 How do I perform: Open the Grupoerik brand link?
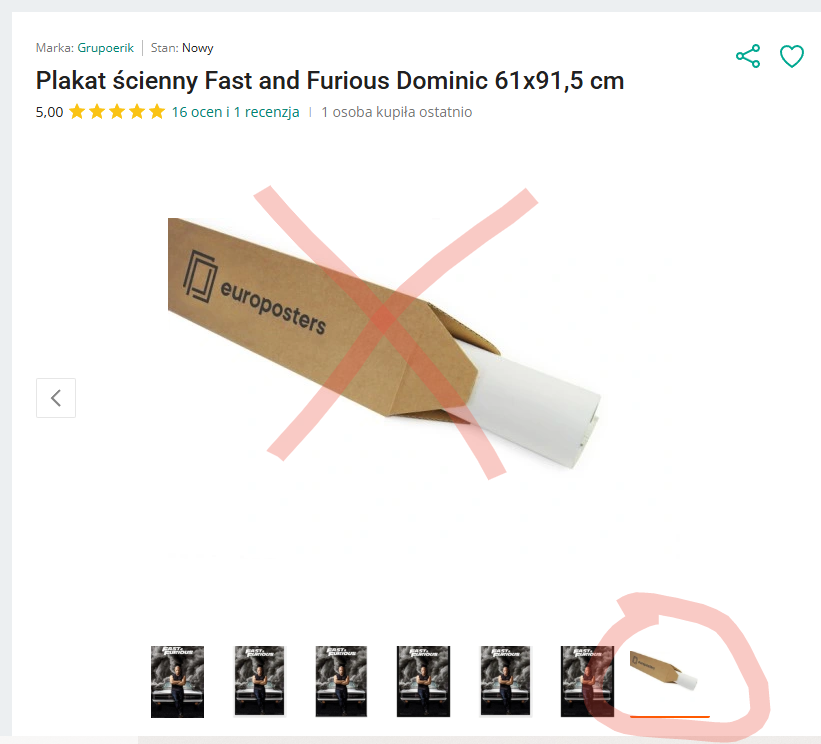(105, 48)
